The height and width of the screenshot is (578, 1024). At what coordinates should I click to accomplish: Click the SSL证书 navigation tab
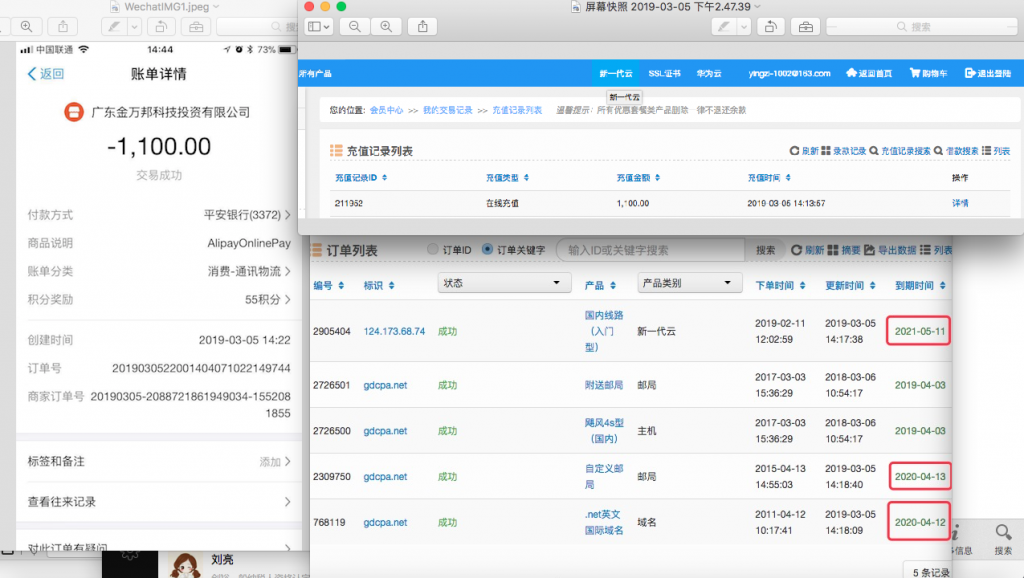(x=664, y=73)
